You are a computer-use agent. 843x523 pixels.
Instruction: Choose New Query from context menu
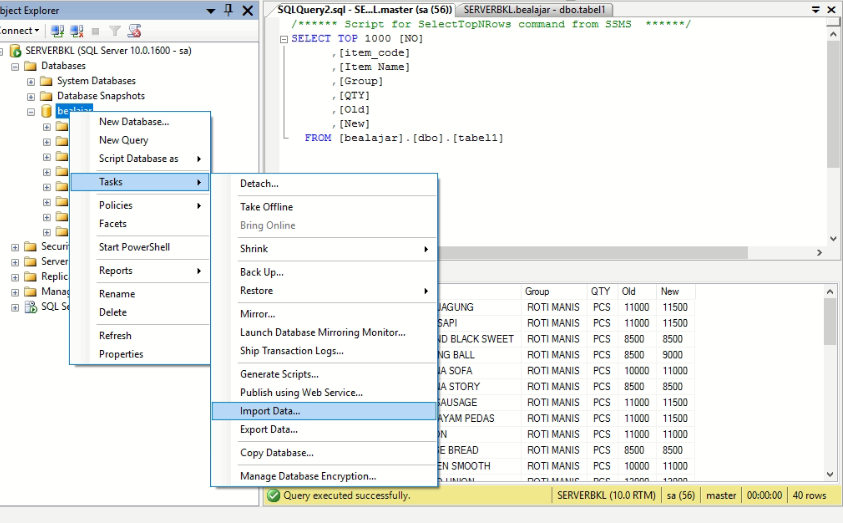(140, 140)
